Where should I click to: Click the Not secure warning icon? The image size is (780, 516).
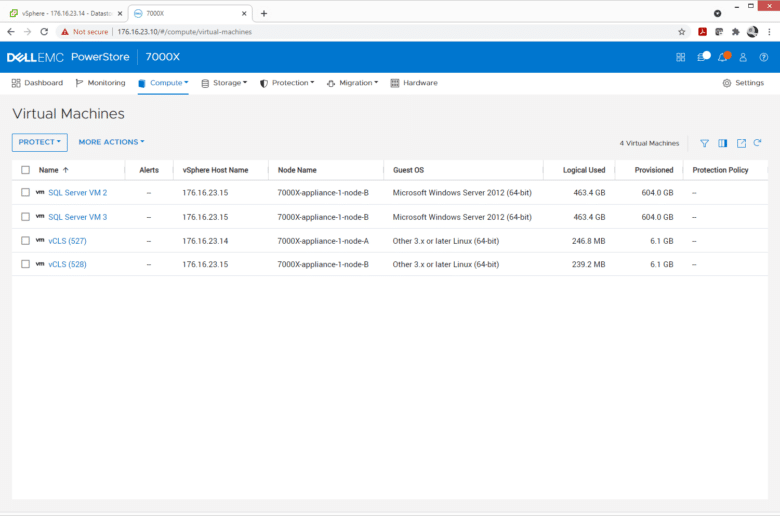pyautogui.click(x=65, y=32)
